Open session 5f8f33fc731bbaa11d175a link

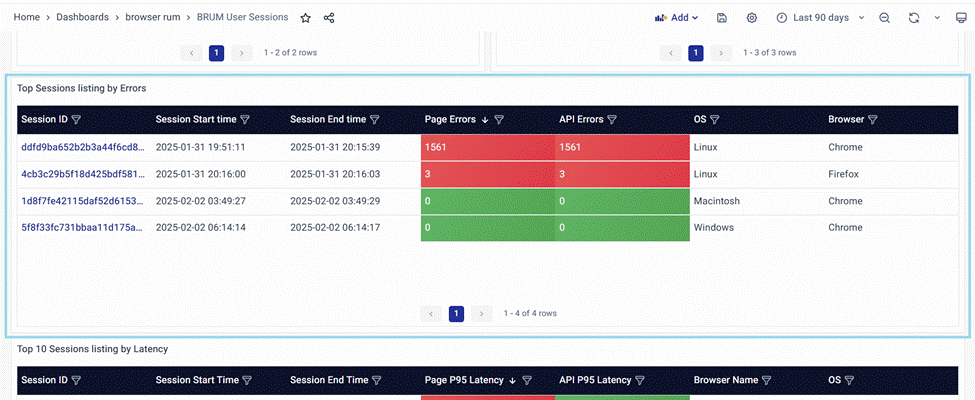point(83,227)
